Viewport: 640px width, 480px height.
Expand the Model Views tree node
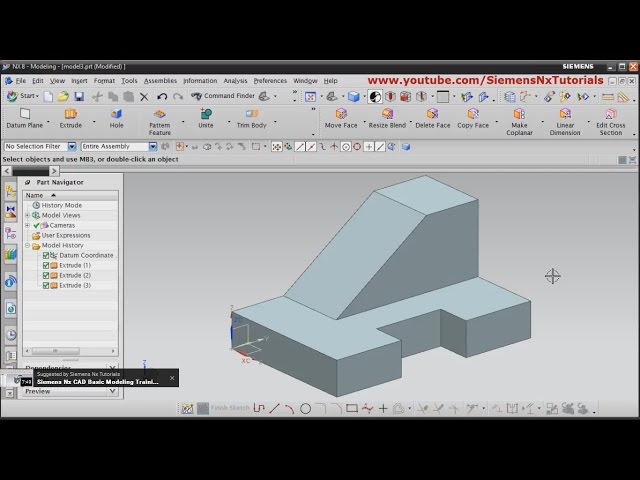(x=27, y=215)
